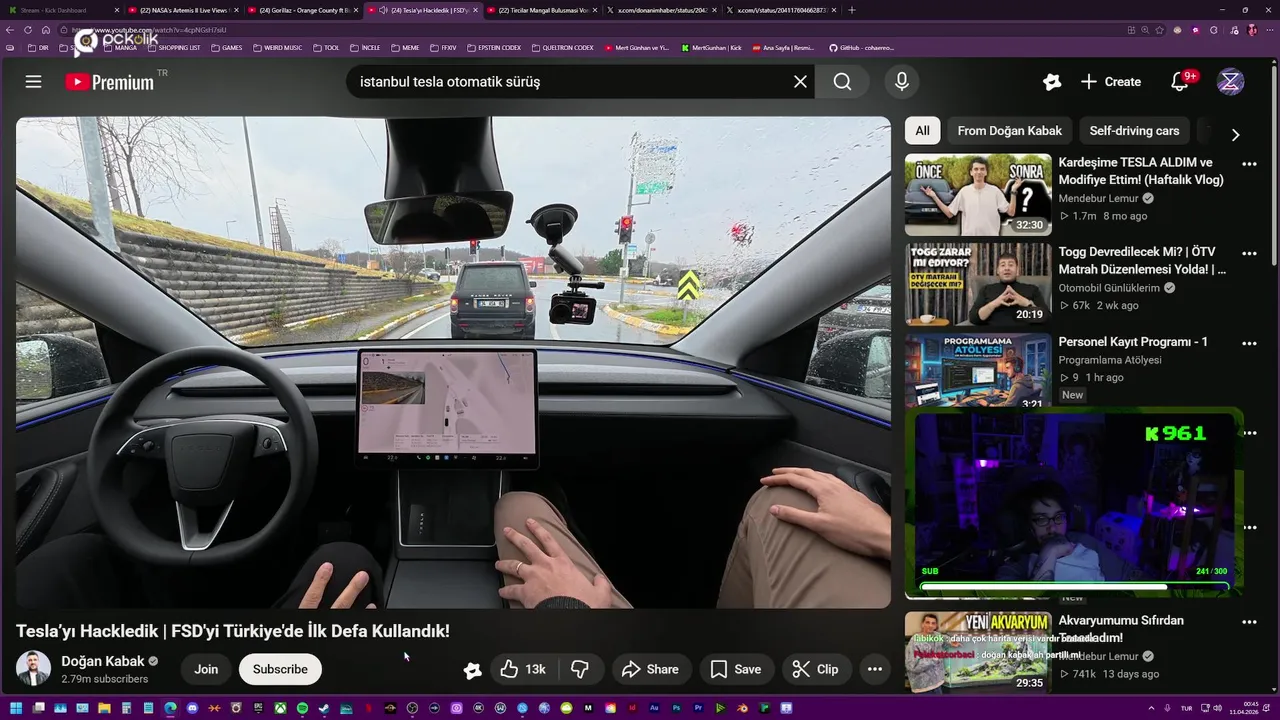The width and height of the screenshot is (1280, 720).
Task: Click the main video player
Action: (x=453, y=362)
